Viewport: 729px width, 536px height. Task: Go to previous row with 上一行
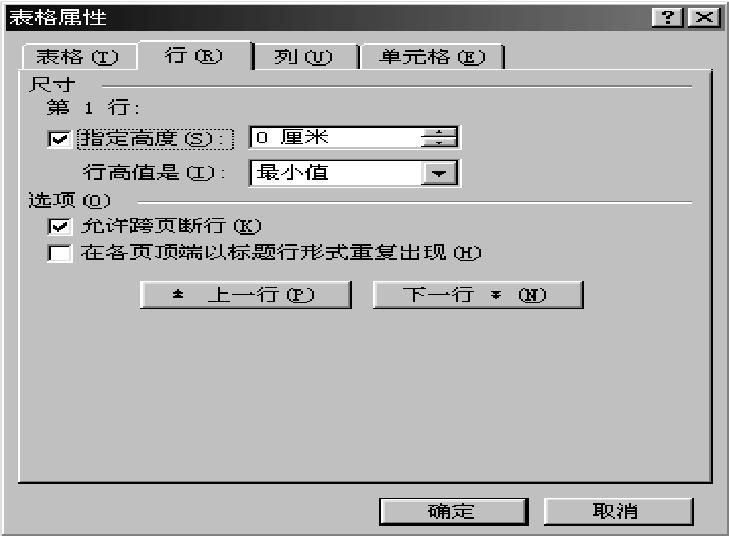pos(245,295)
